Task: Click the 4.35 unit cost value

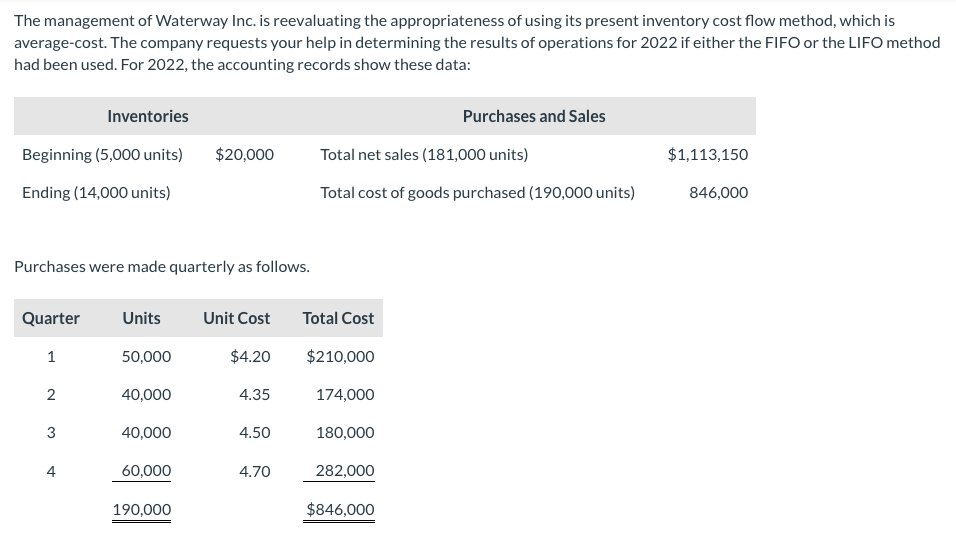Action: (255, 394)
